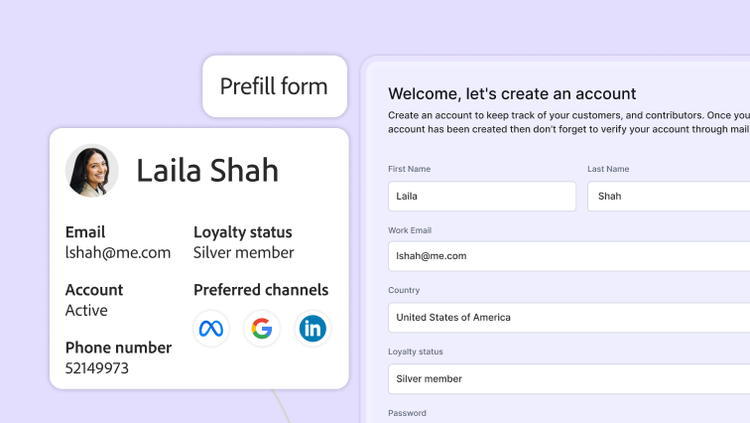Click Silver member in the profile card
Viewport: 750px width, 423px height.
click(243, 253)
